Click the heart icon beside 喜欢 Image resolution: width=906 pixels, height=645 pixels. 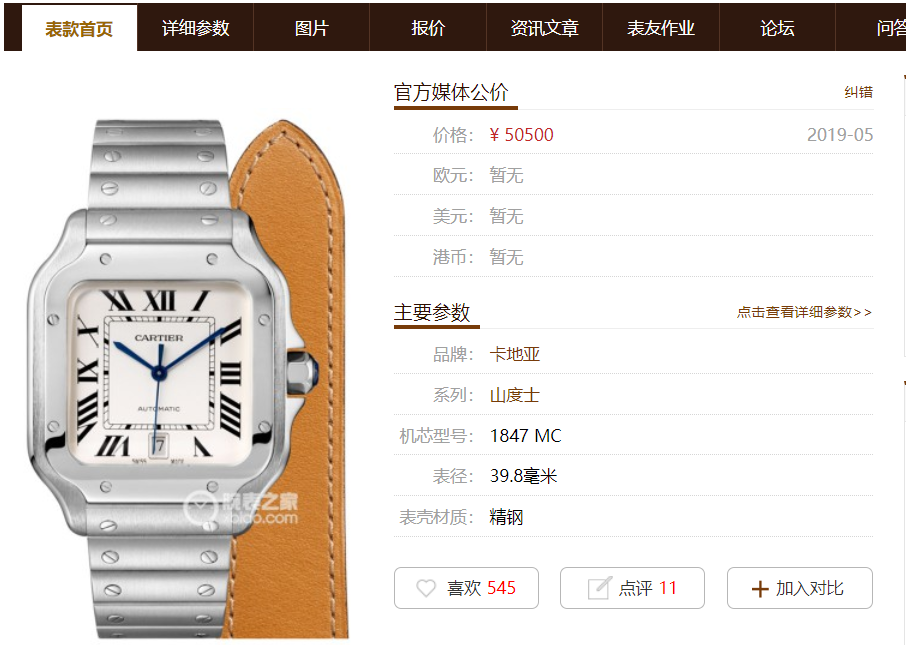point(426,588)
